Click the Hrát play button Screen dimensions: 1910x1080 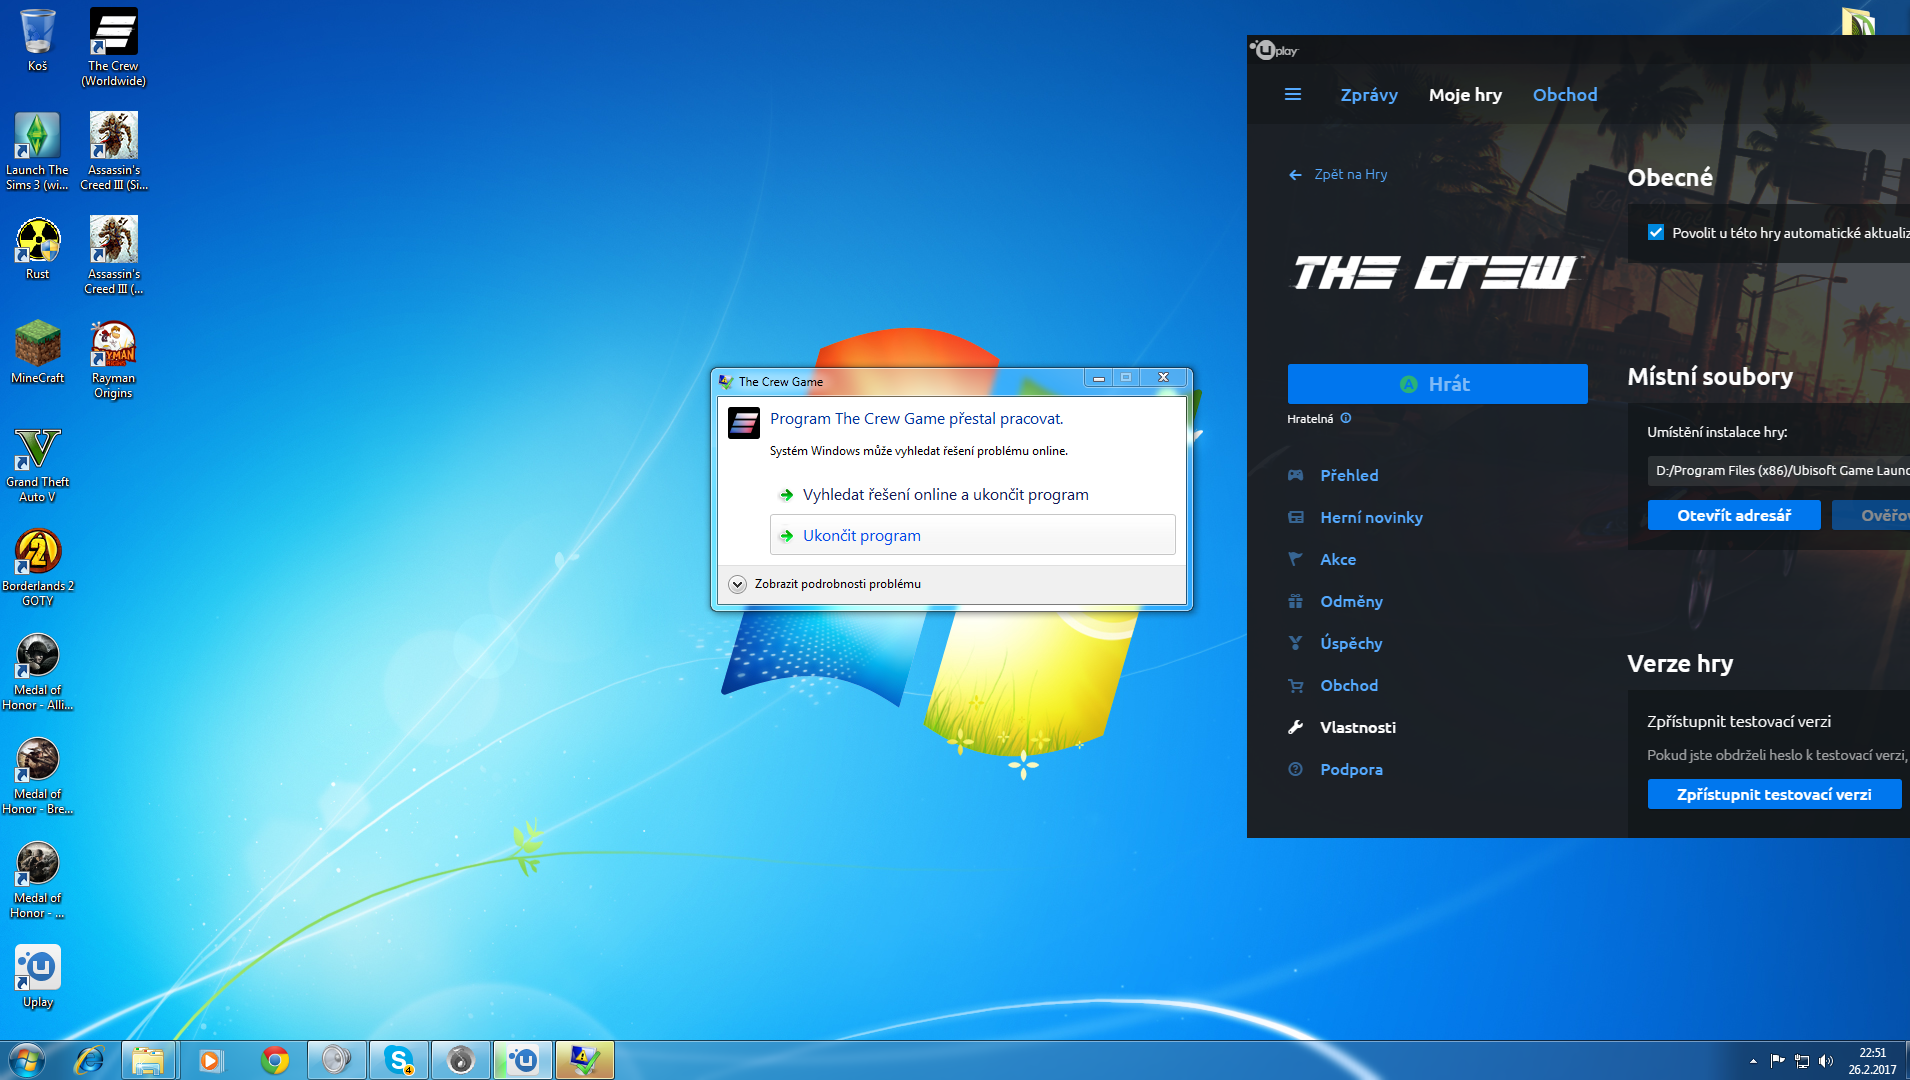click(1437, 384)
